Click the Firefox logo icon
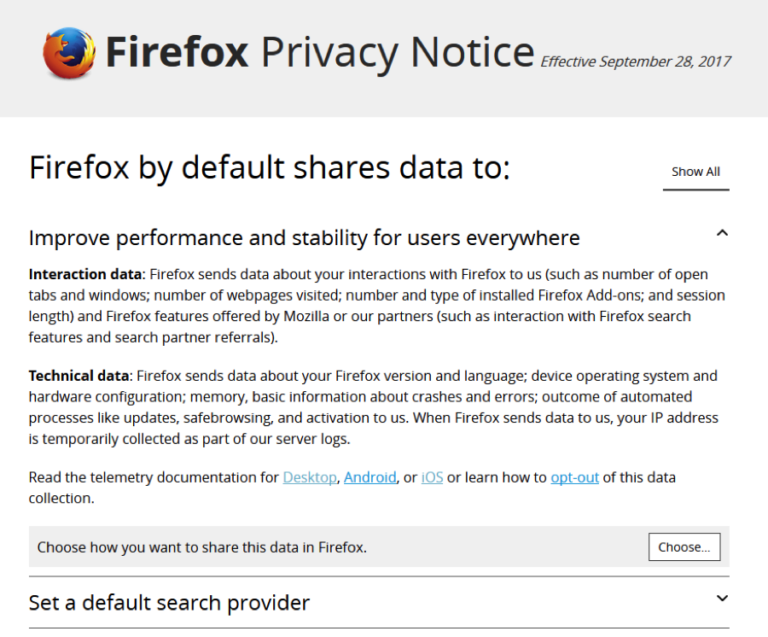Screen dimensions: 768x637 tap(69, 53)
